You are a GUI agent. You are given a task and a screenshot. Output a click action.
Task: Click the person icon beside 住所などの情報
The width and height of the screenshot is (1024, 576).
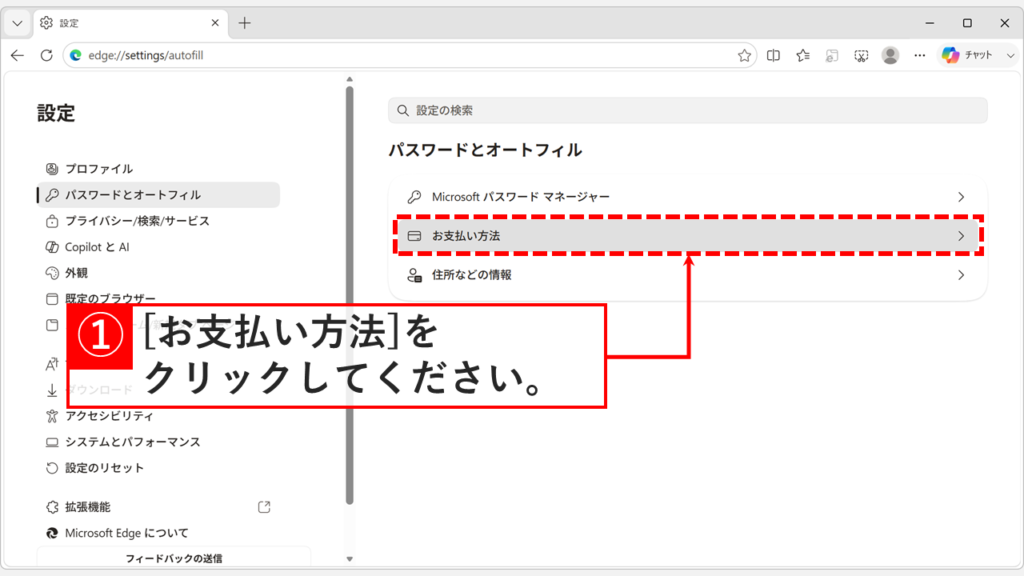(x=414, y=275)
